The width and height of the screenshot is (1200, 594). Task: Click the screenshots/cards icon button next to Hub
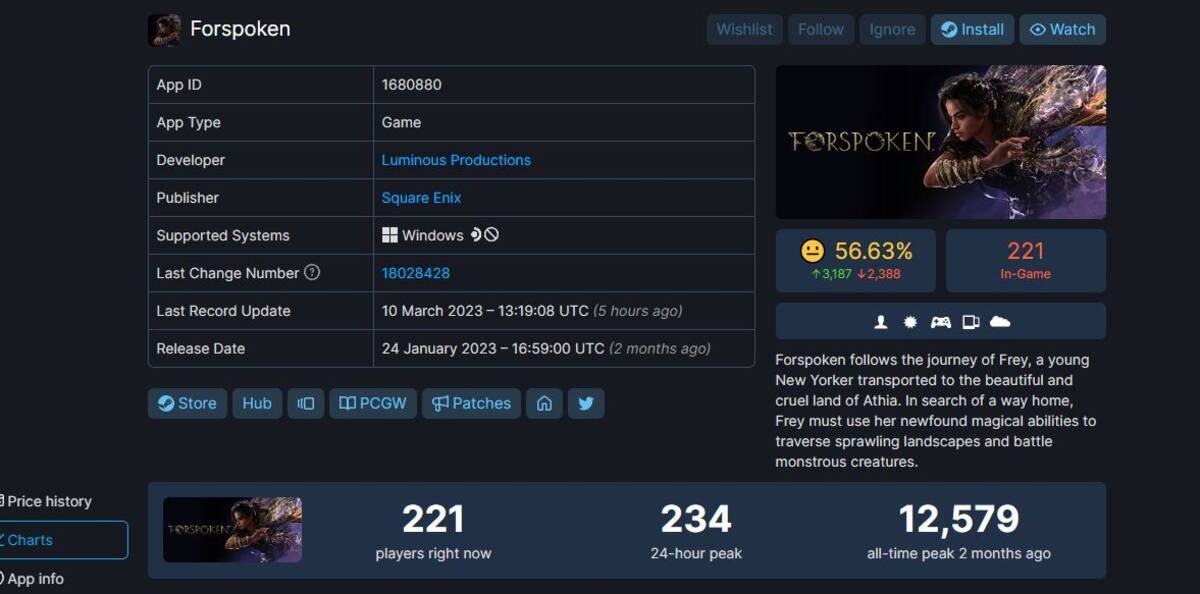click(x=306, y=403)
